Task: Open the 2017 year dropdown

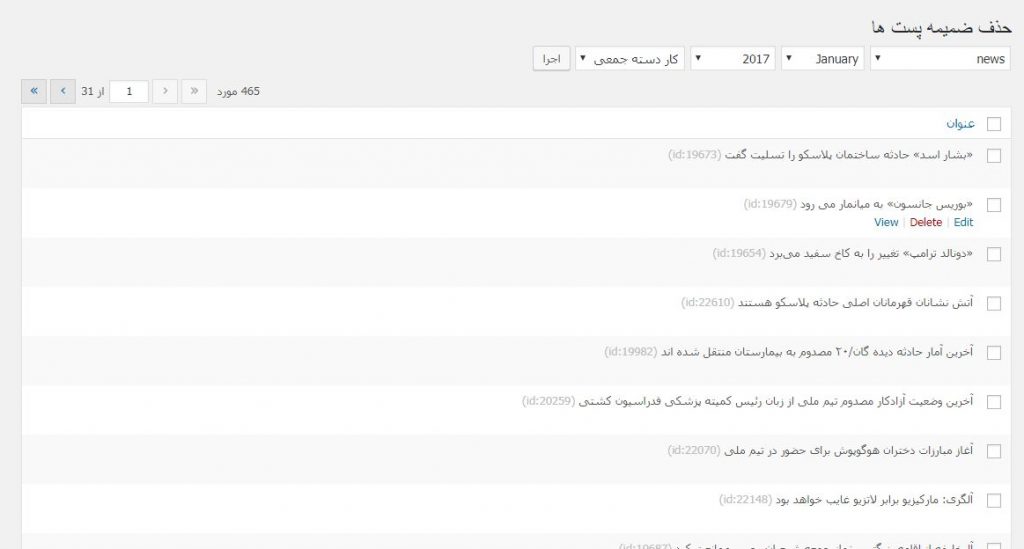Action: point(733,59)
